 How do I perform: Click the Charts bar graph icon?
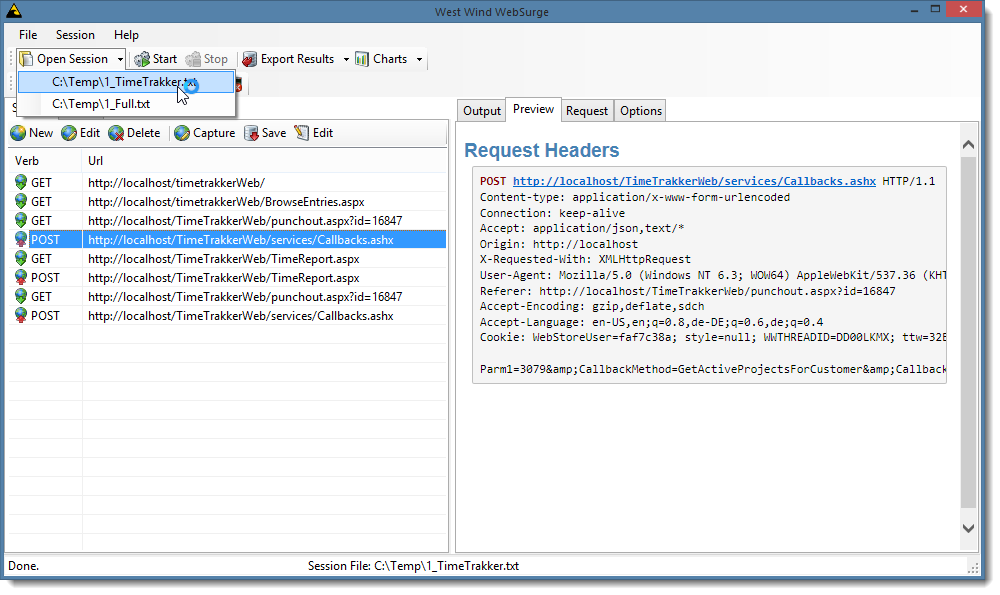click(x=362, y=59)
